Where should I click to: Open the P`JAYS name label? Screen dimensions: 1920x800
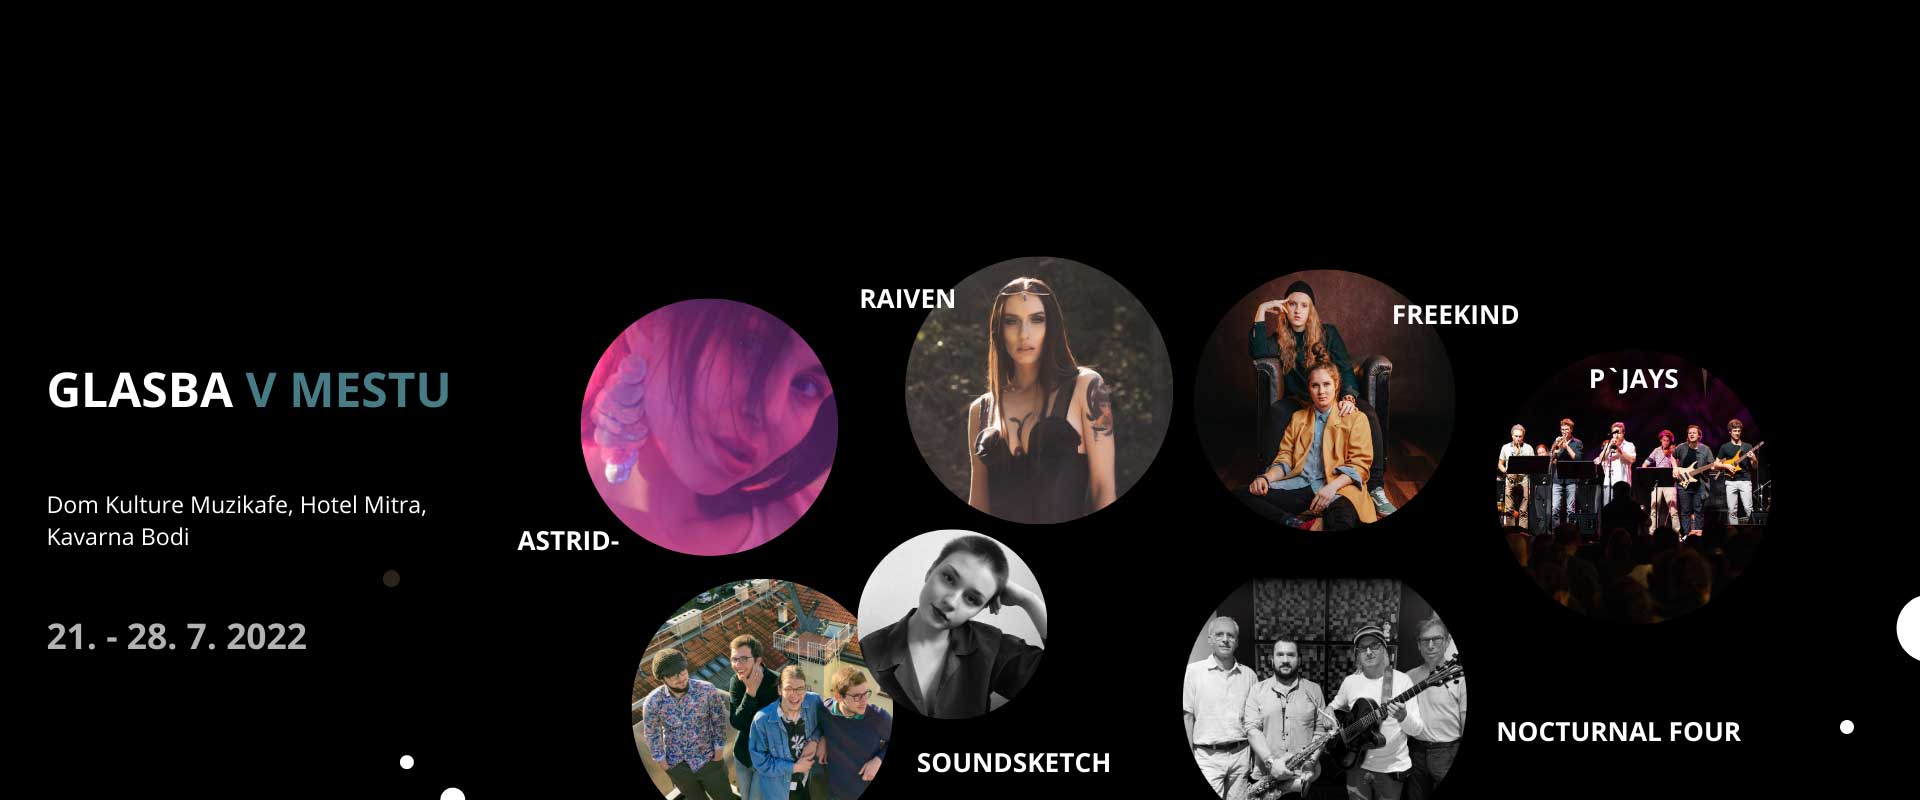(1634, 379)
